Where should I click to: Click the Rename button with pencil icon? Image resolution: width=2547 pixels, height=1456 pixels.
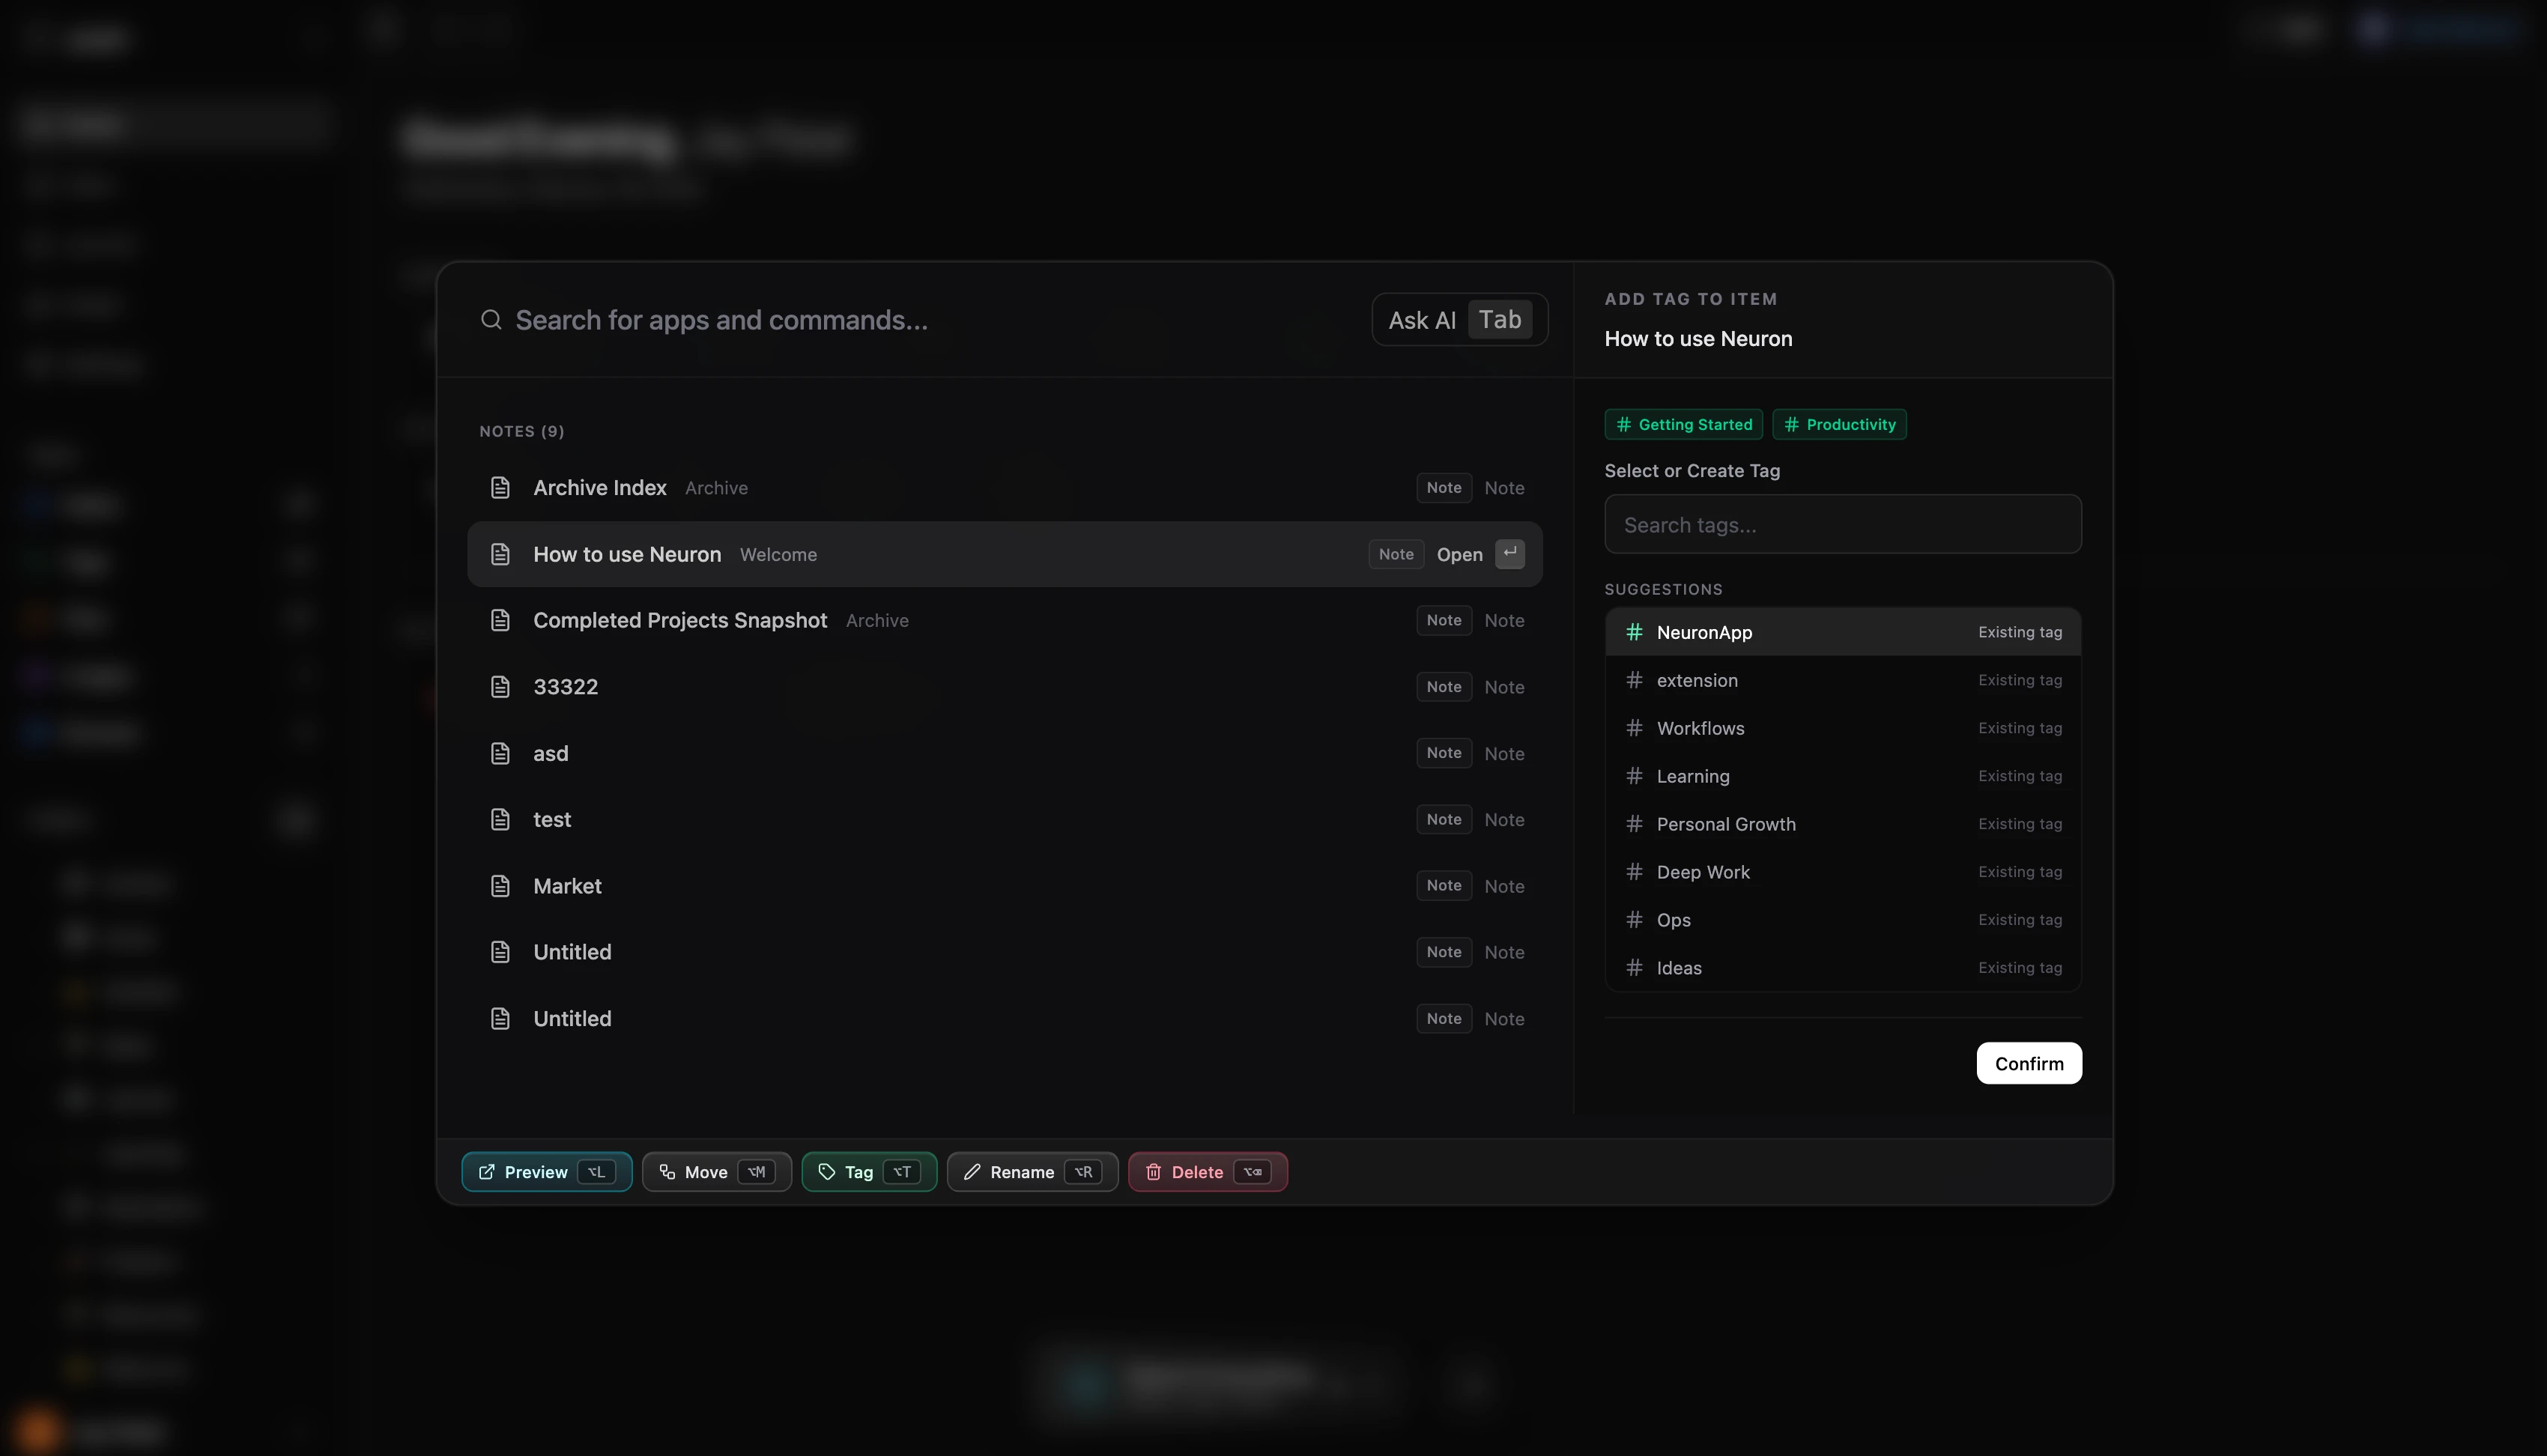coord(1031,1172)
